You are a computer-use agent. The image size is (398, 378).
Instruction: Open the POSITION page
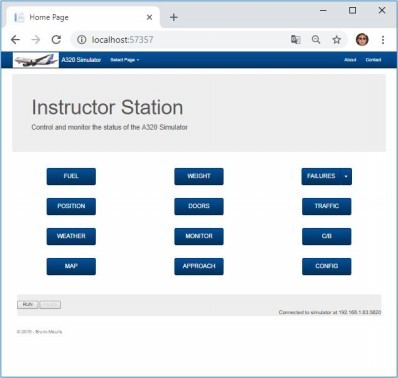coord(71,206)
